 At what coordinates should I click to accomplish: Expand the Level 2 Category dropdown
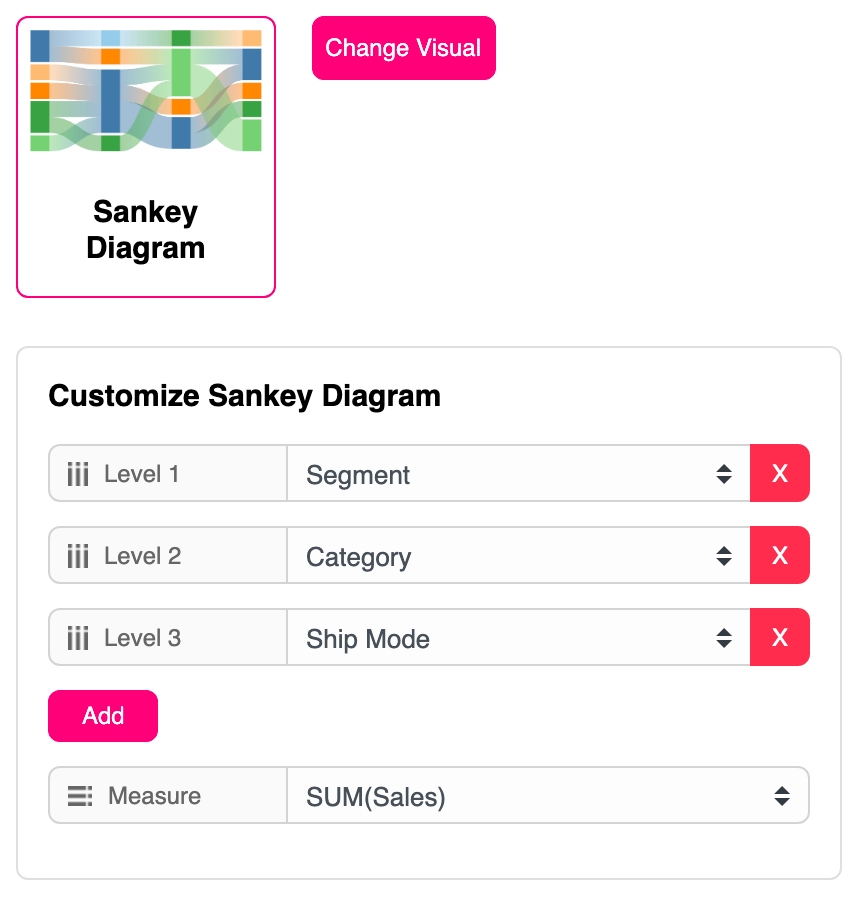click(518, 556)
